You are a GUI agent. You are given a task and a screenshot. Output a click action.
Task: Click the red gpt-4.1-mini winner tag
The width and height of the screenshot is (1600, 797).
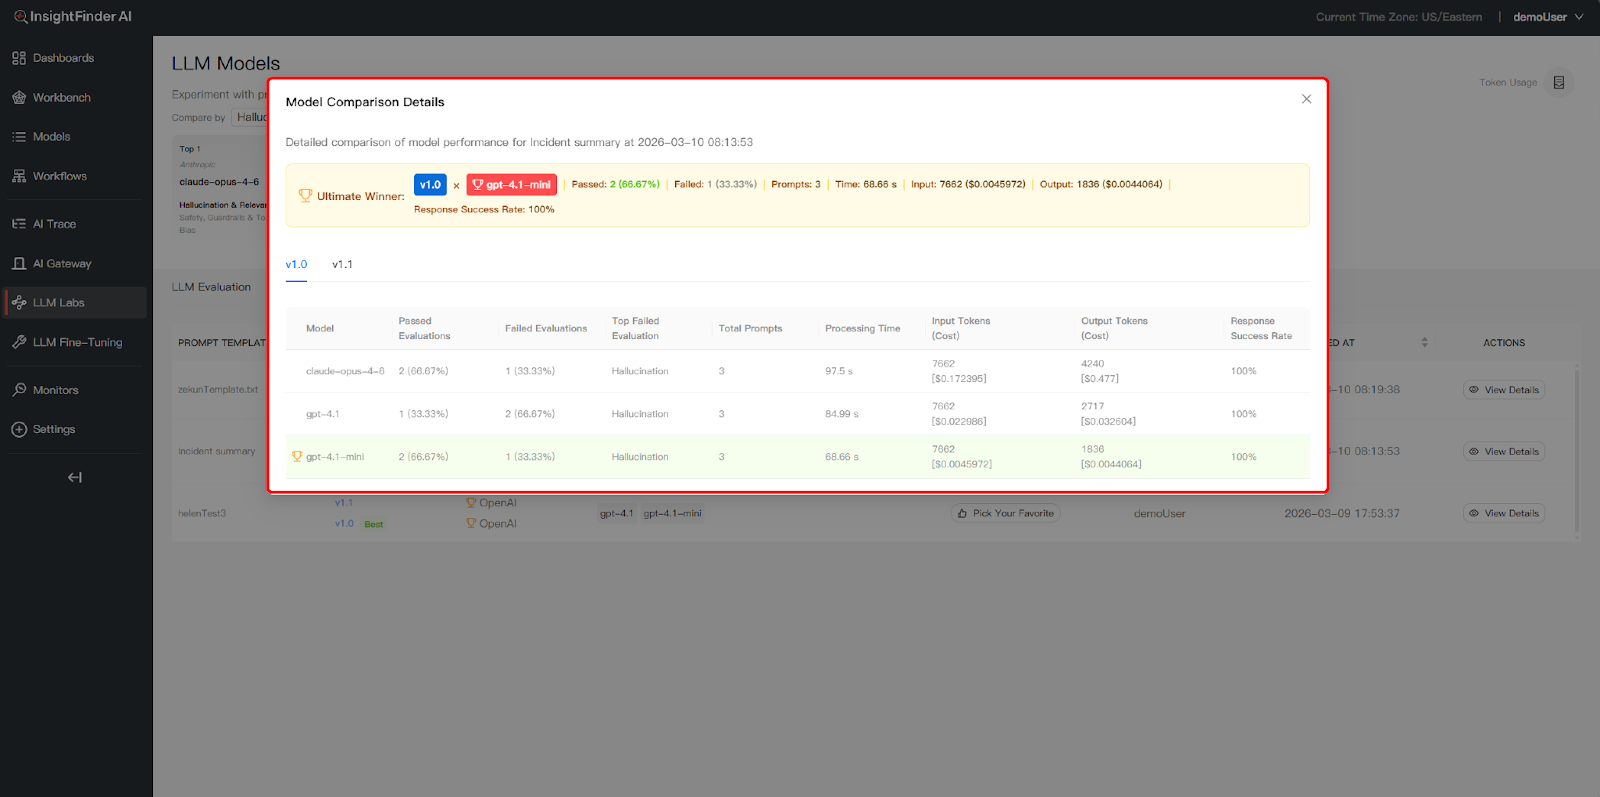[511, 185]
